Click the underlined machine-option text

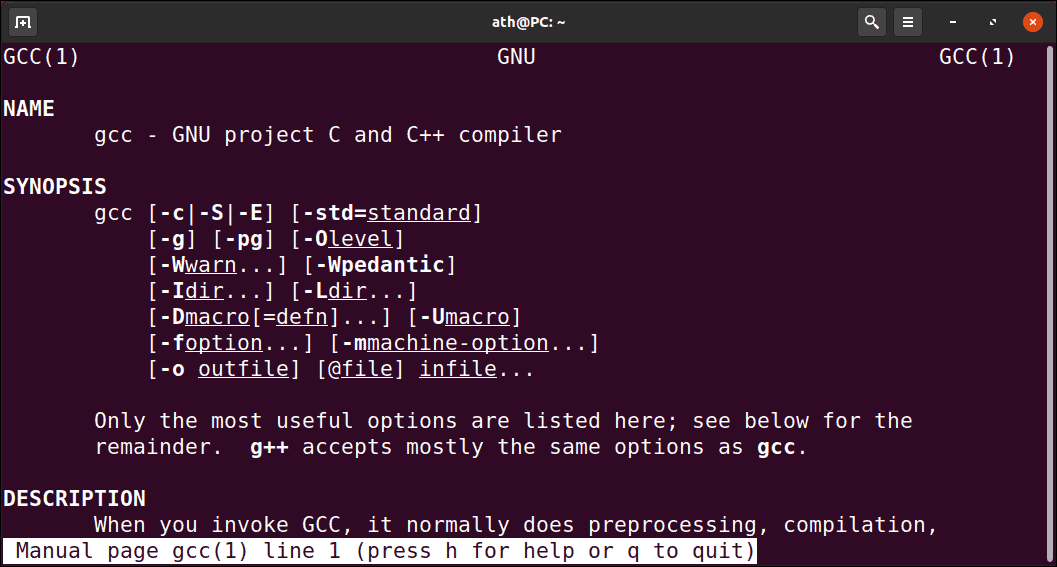point(458,343)
